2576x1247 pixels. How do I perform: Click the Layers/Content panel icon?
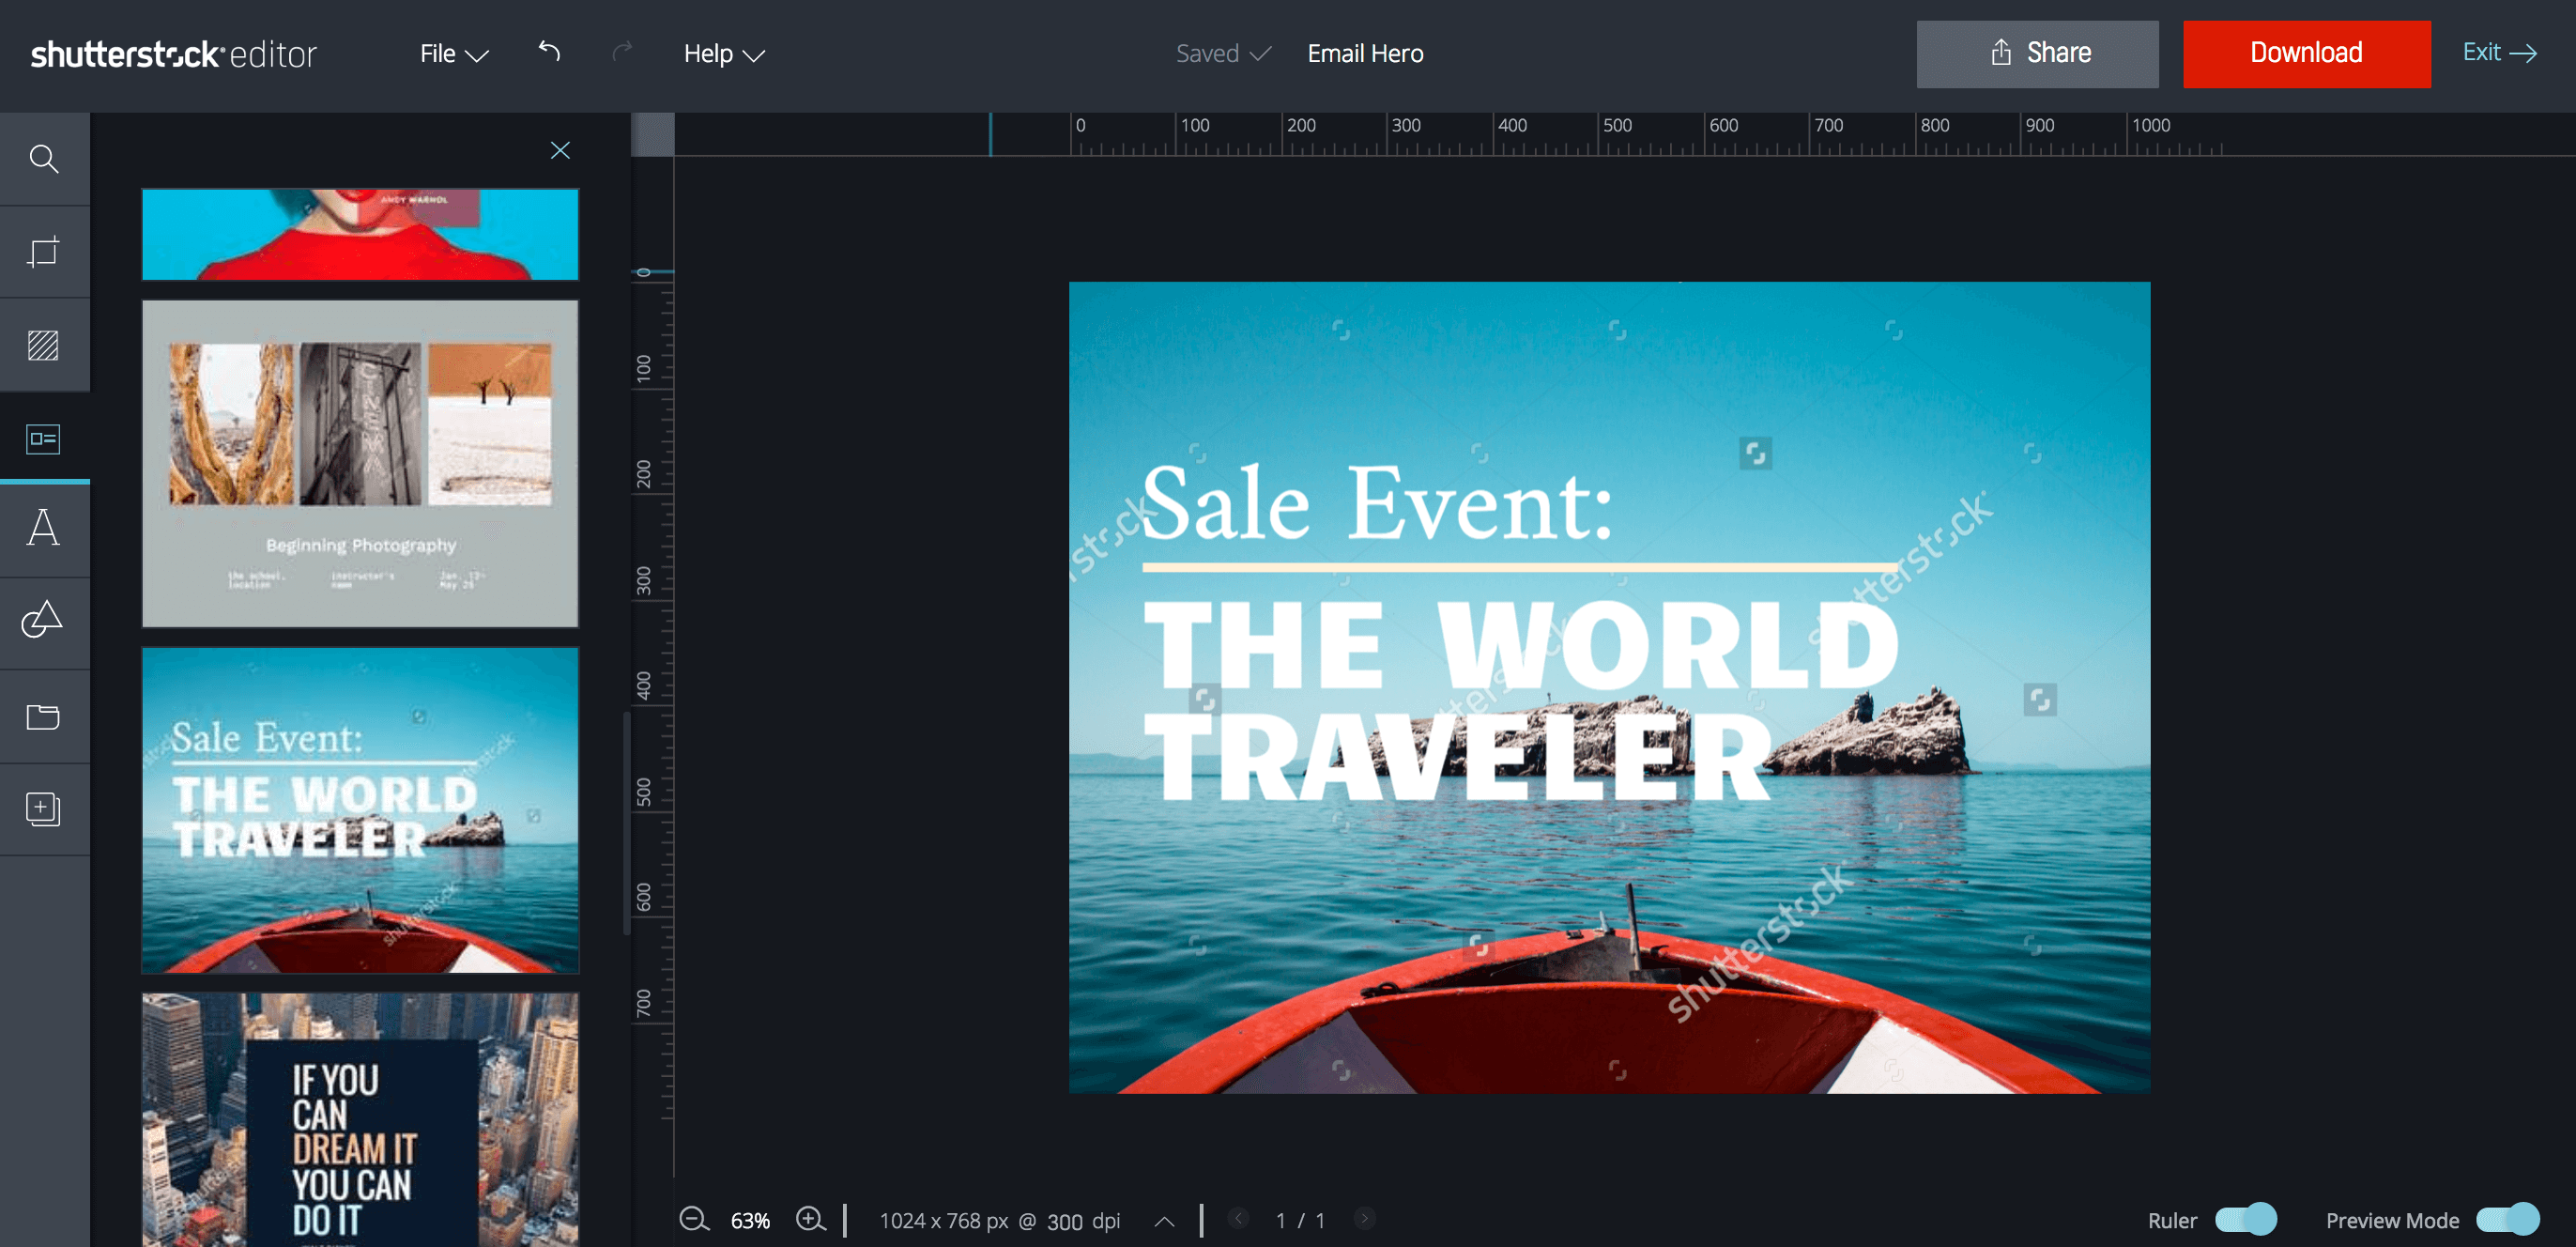tap(44, 437)
